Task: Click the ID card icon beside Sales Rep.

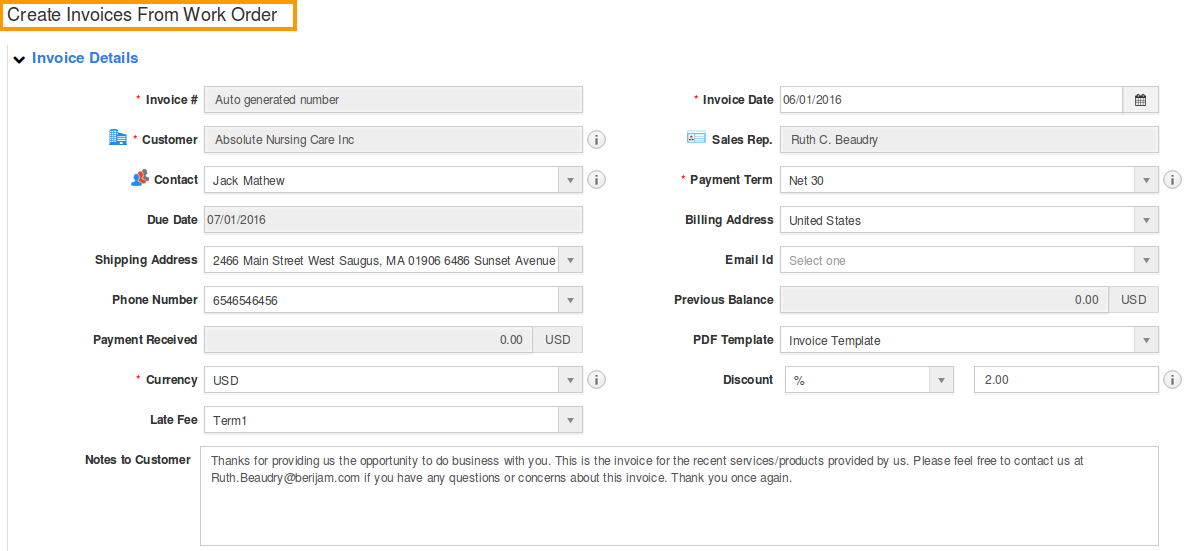Action: tap(696, 138)
